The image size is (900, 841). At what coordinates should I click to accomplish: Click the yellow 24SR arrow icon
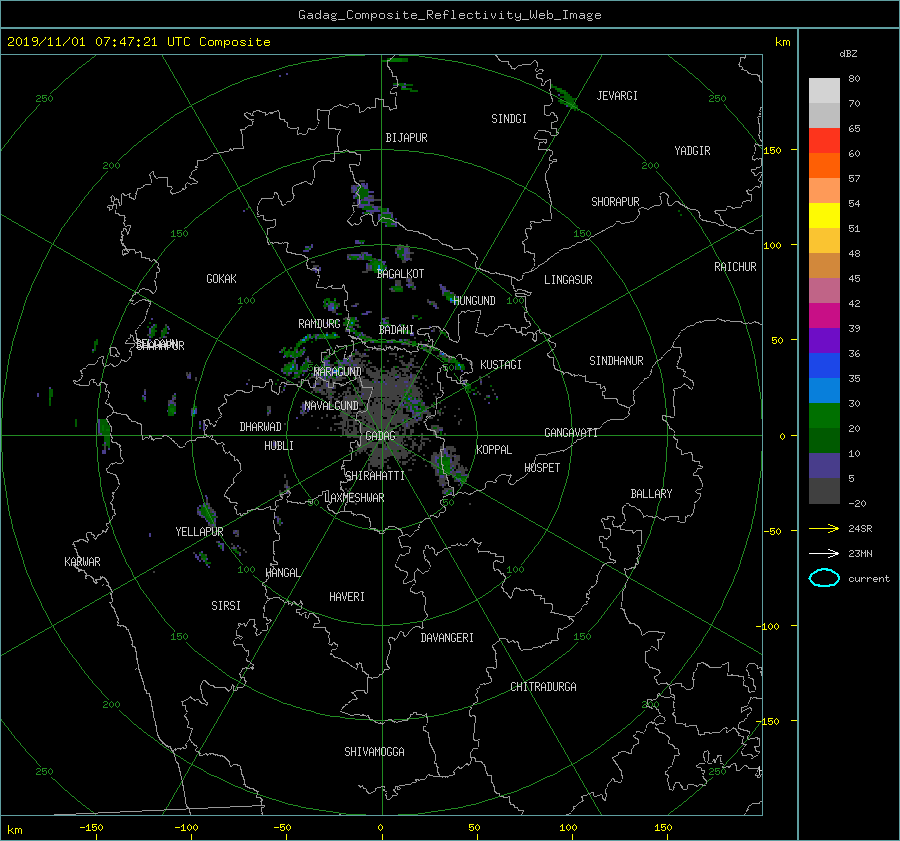[x=824, y=528]
